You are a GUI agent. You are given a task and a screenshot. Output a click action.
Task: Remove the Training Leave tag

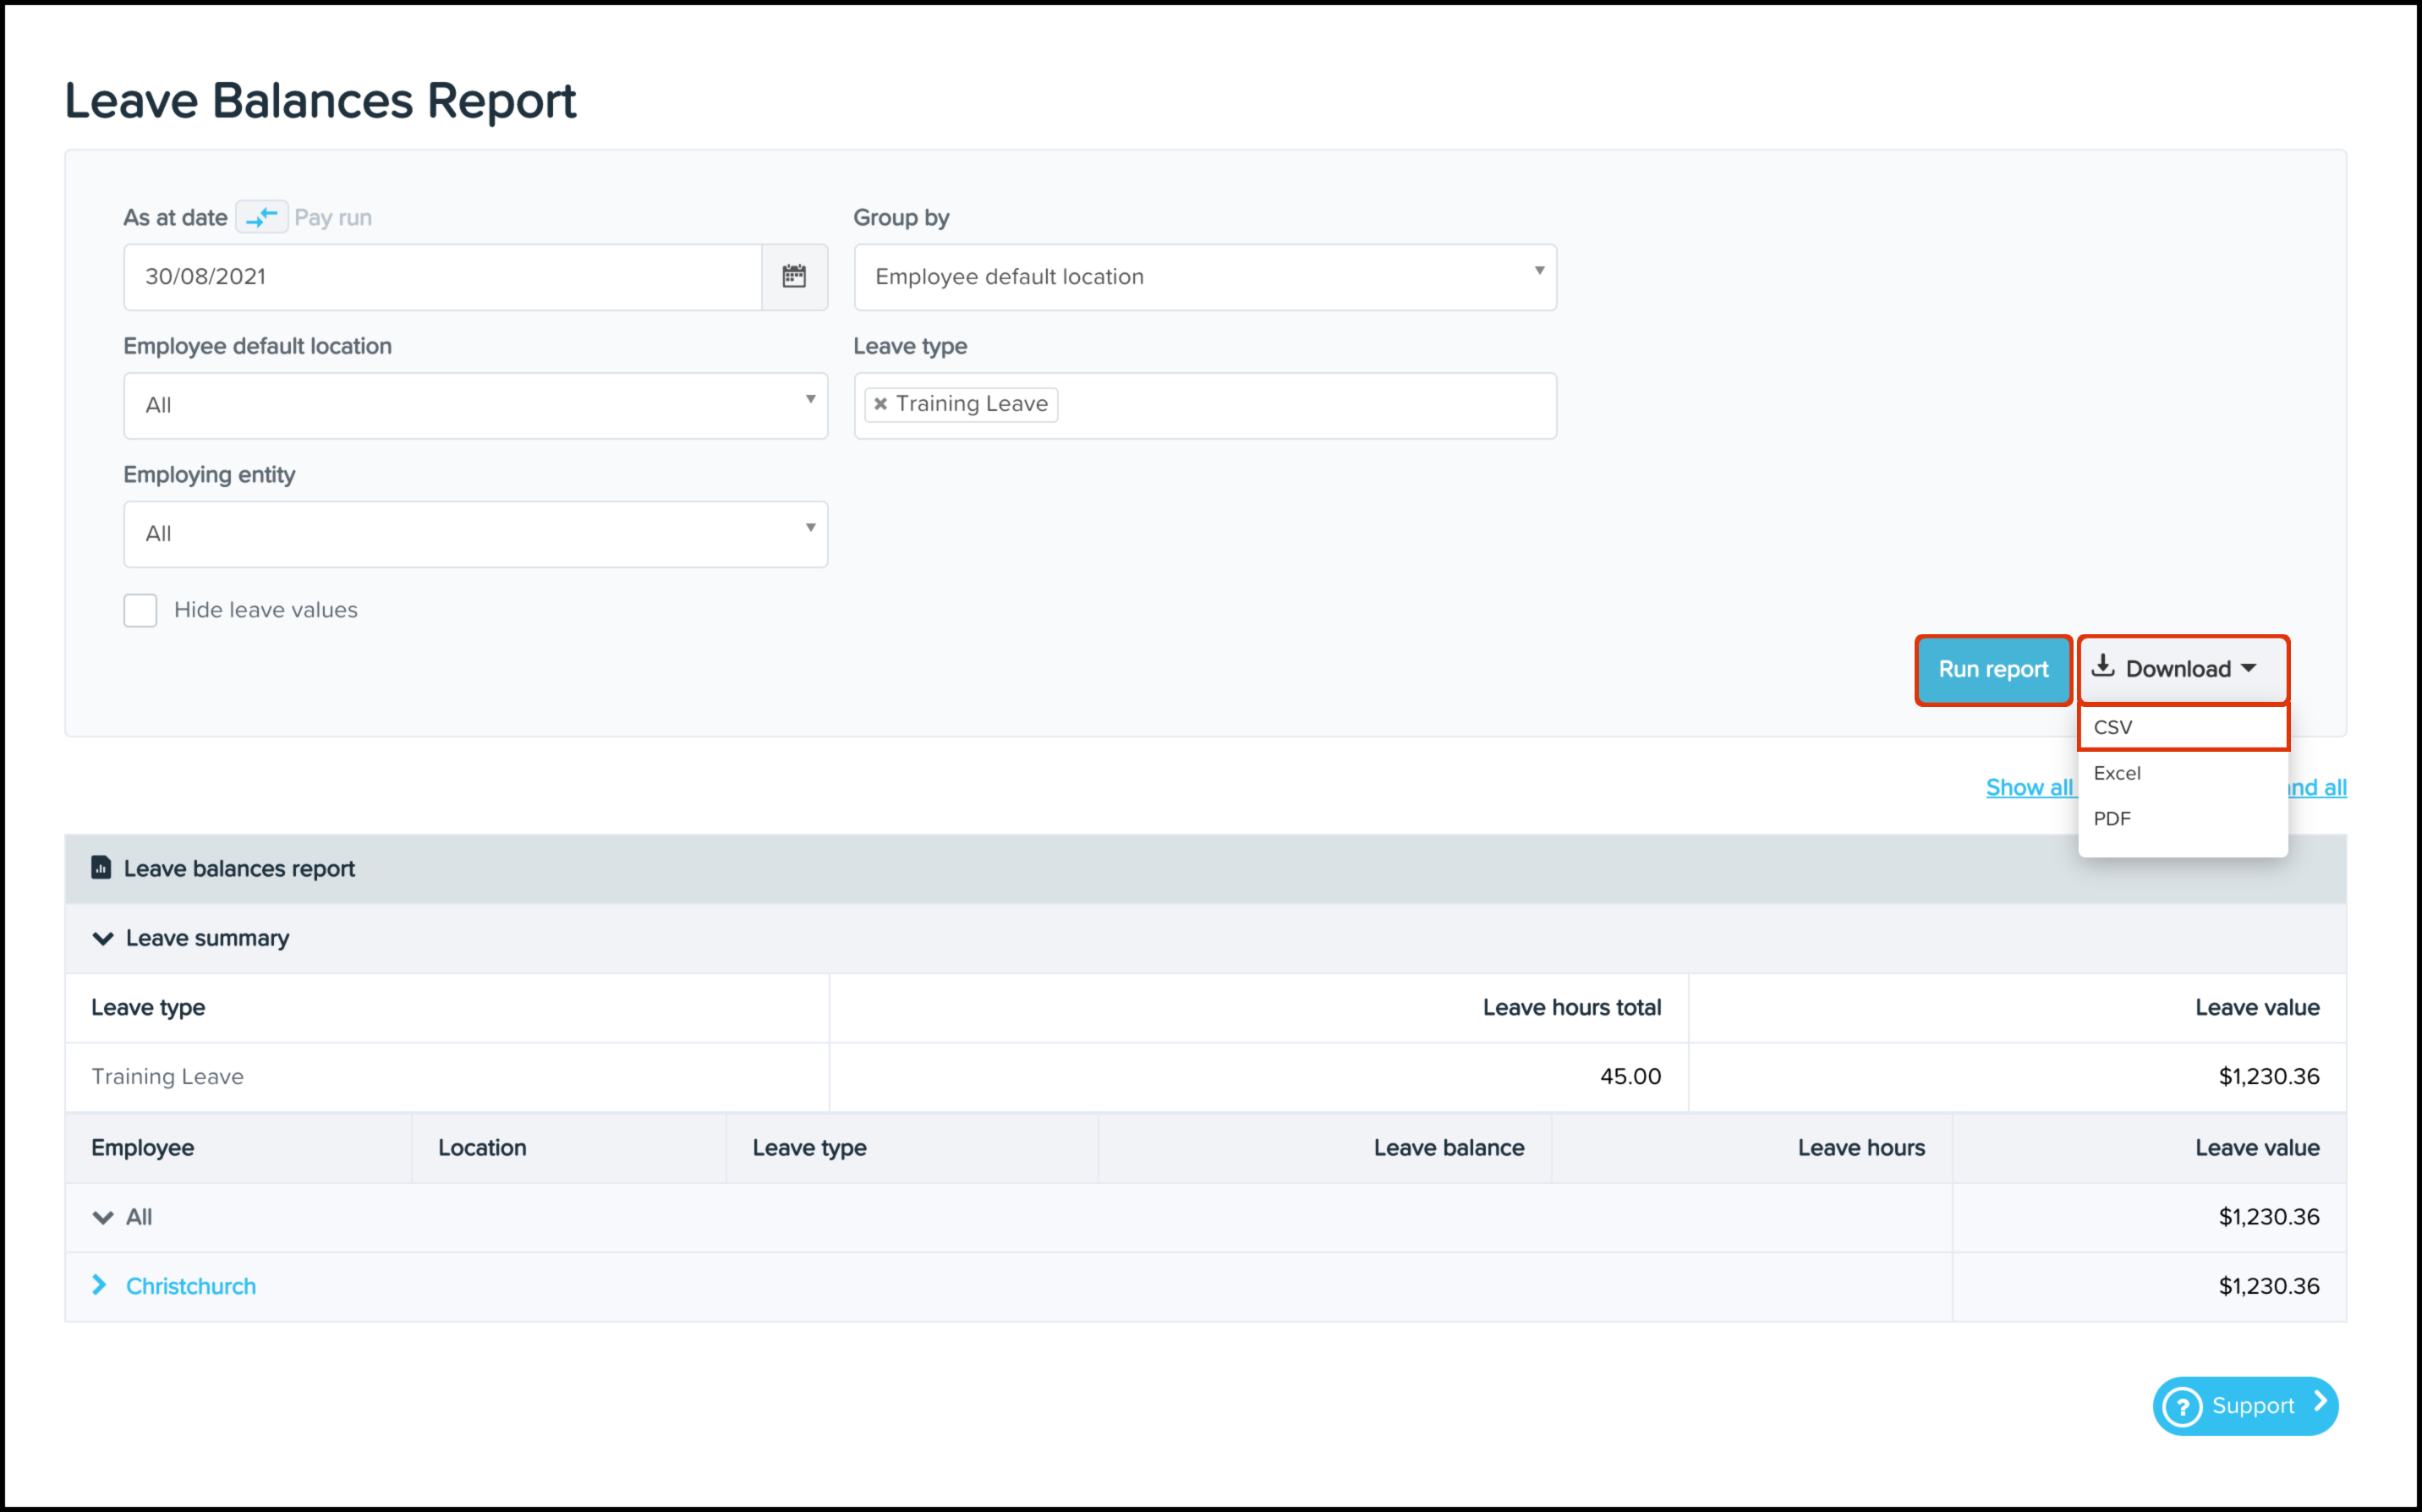(880, 404)
